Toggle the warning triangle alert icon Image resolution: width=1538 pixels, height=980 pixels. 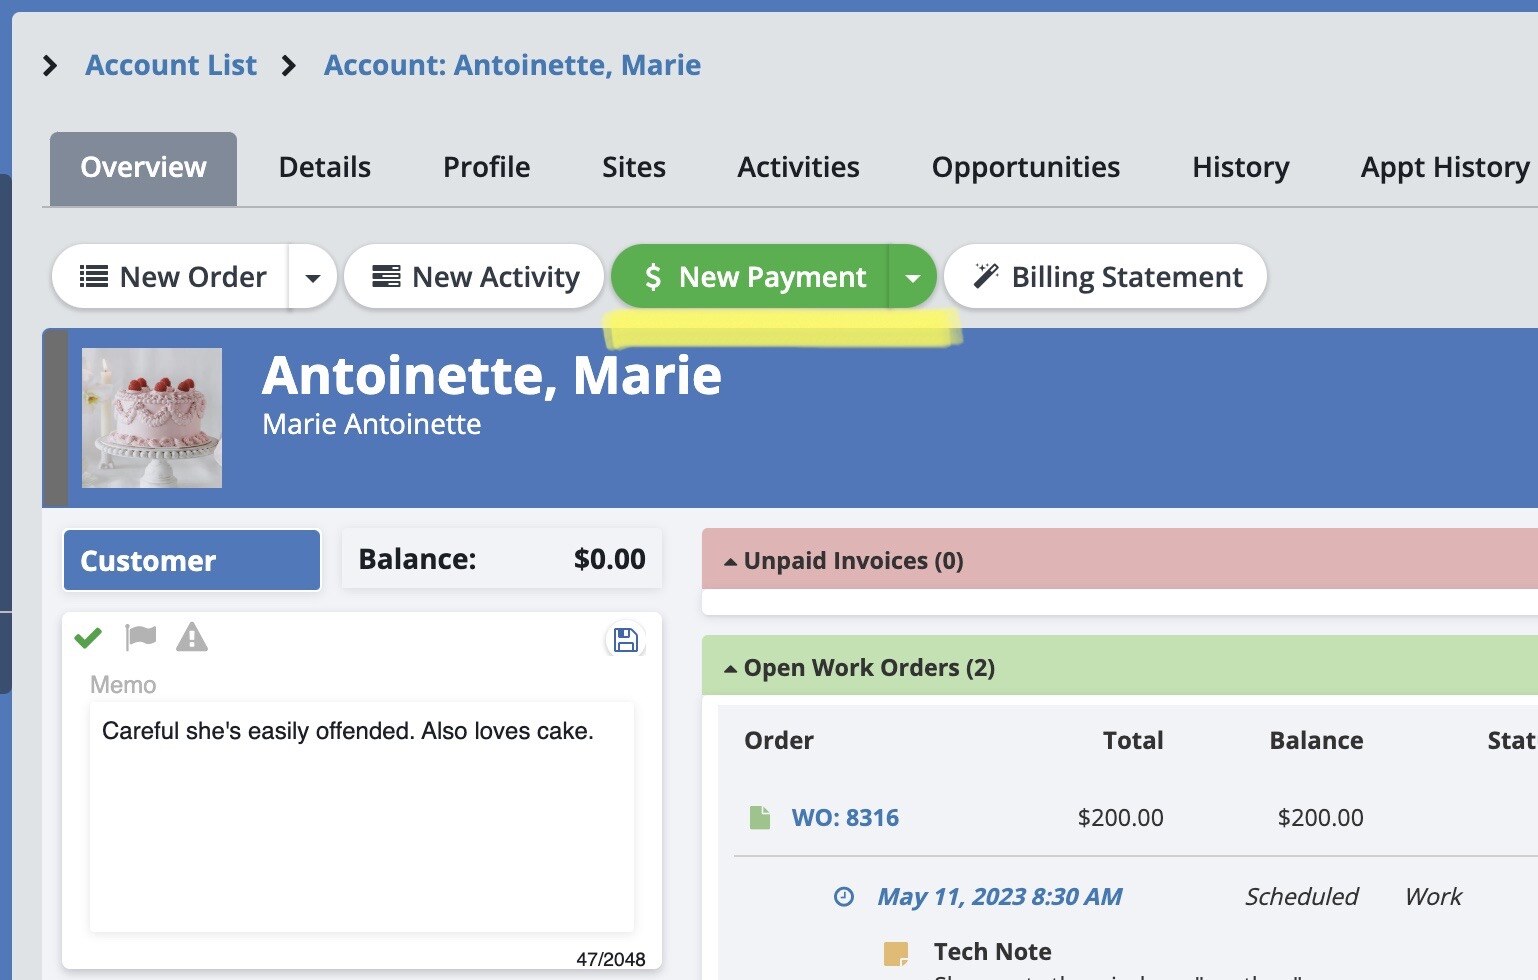click(191, 637)
